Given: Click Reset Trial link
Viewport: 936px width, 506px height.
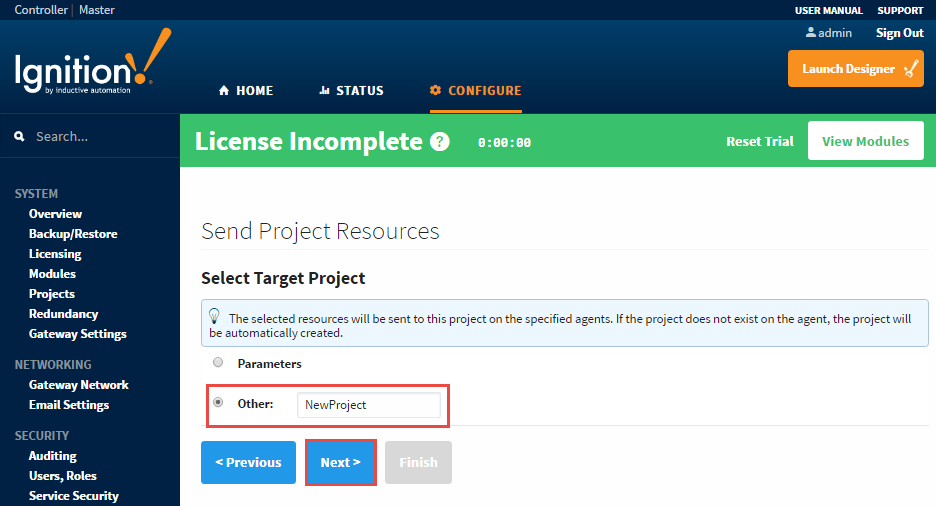Looking at the screenshot, I should click(760, 141).
